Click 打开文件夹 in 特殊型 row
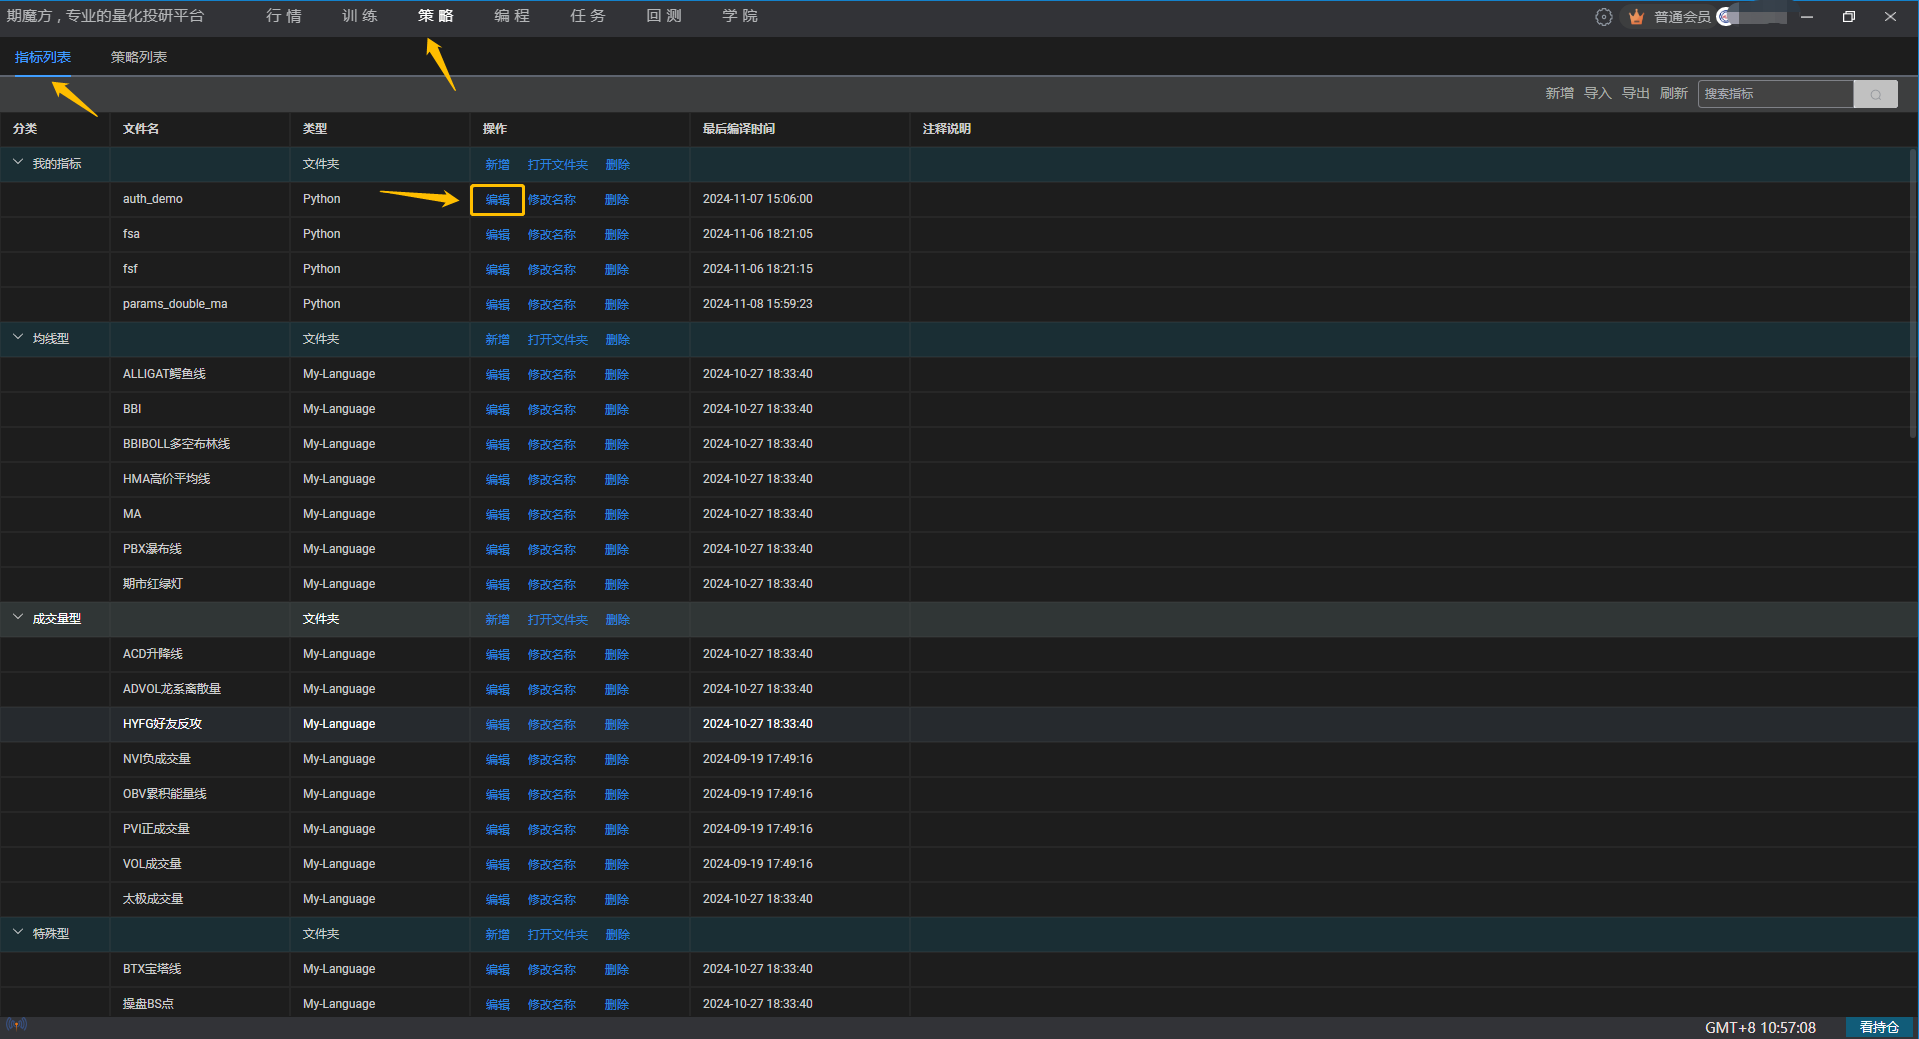 558,935
